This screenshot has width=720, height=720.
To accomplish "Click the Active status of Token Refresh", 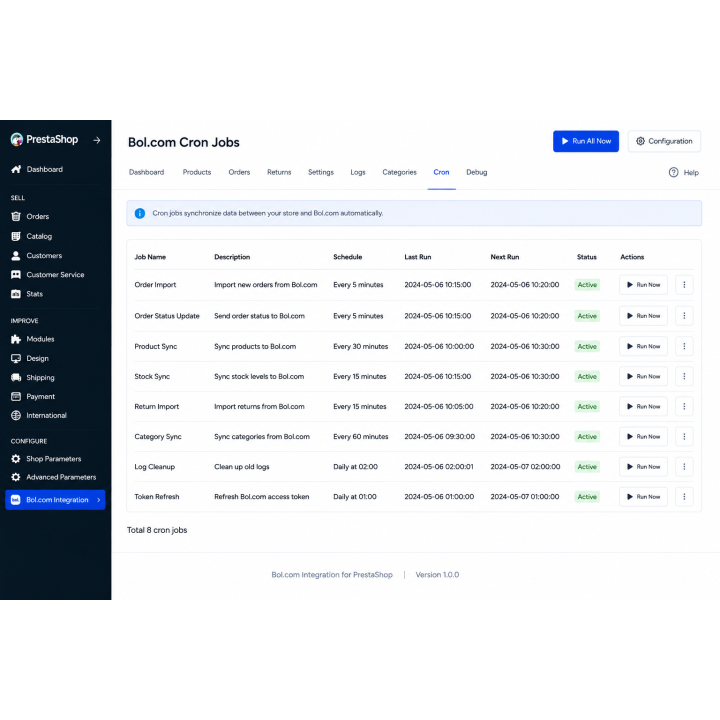I will (587, 497).
